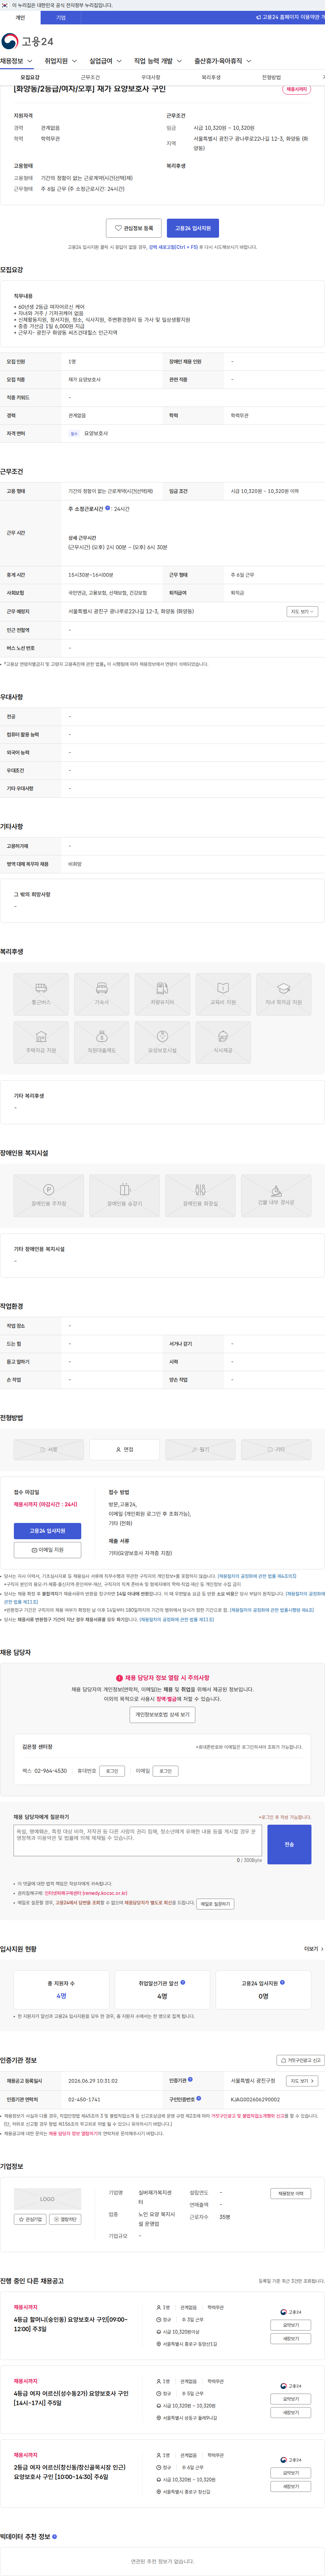Image resolution: width=325 pixels, height=2576 pixels.
Task: Click the 열람제한 button
Action: [65, 2219]
